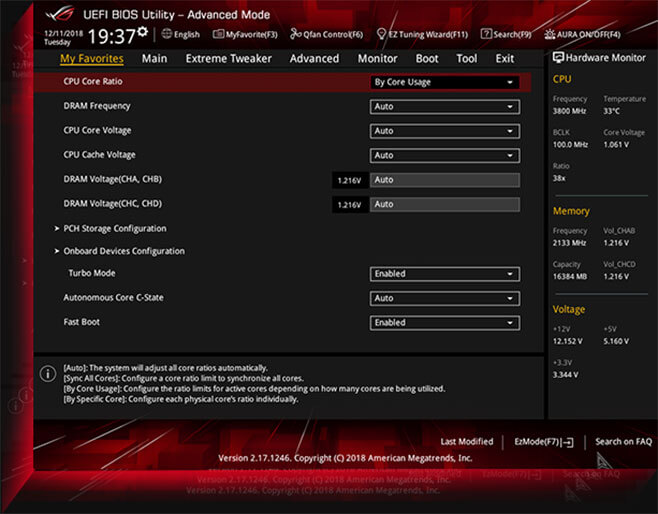Image resolution: width=658 pixels, height=514 pixels.
Task: Select the Fast Boot label
Action: [81, 322]
